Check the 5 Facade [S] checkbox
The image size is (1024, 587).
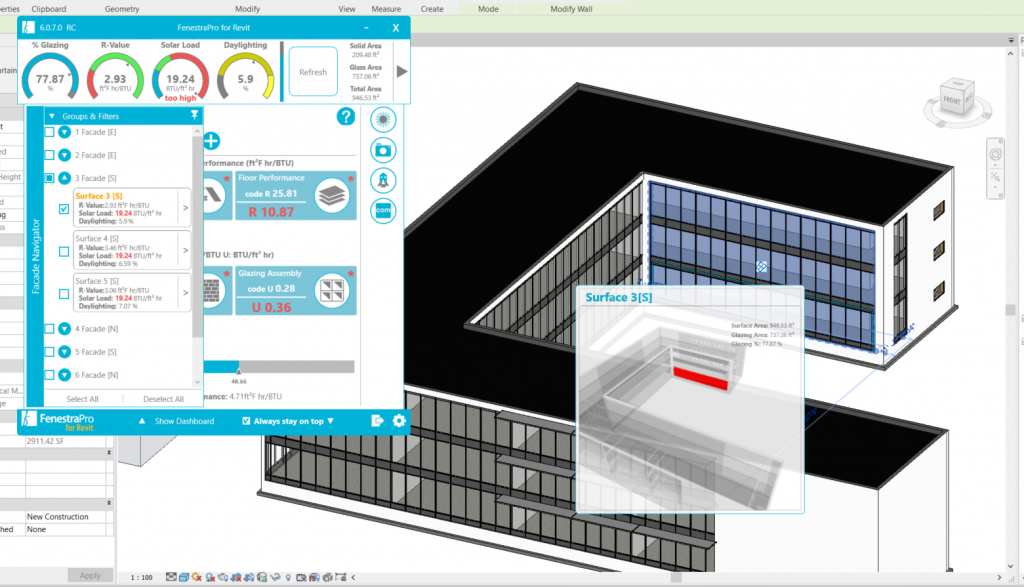pos(49,351)
